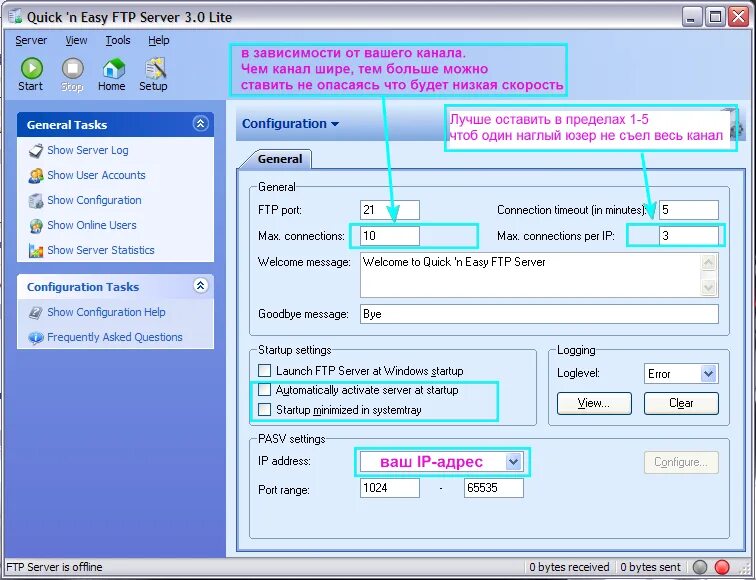Open Show Configuration link
This screenshot has height=580, width=756.
tap(94, 201)
